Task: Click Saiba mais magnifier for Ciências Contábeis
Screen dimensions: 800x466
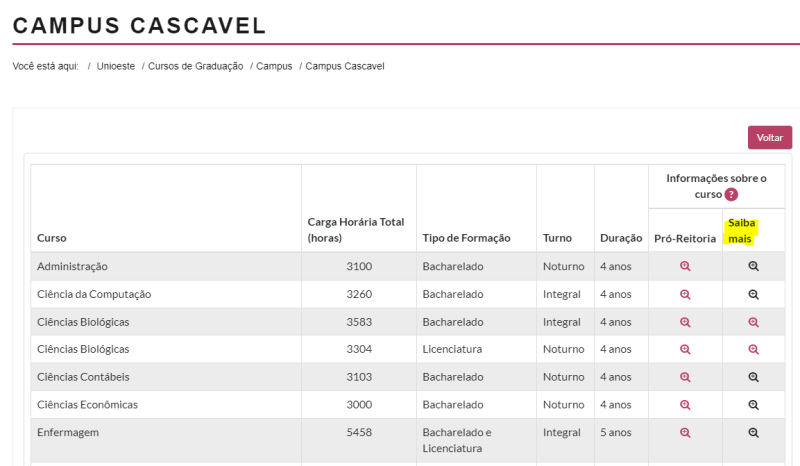Action: click(x=754, y=377)
